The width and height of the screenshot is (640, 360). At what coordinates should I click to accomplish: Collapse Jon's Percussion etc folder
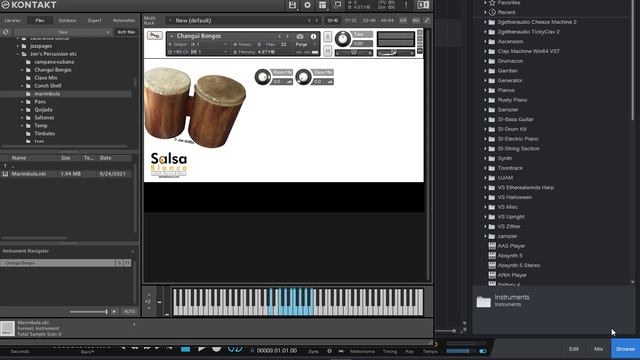click(18, 54)
